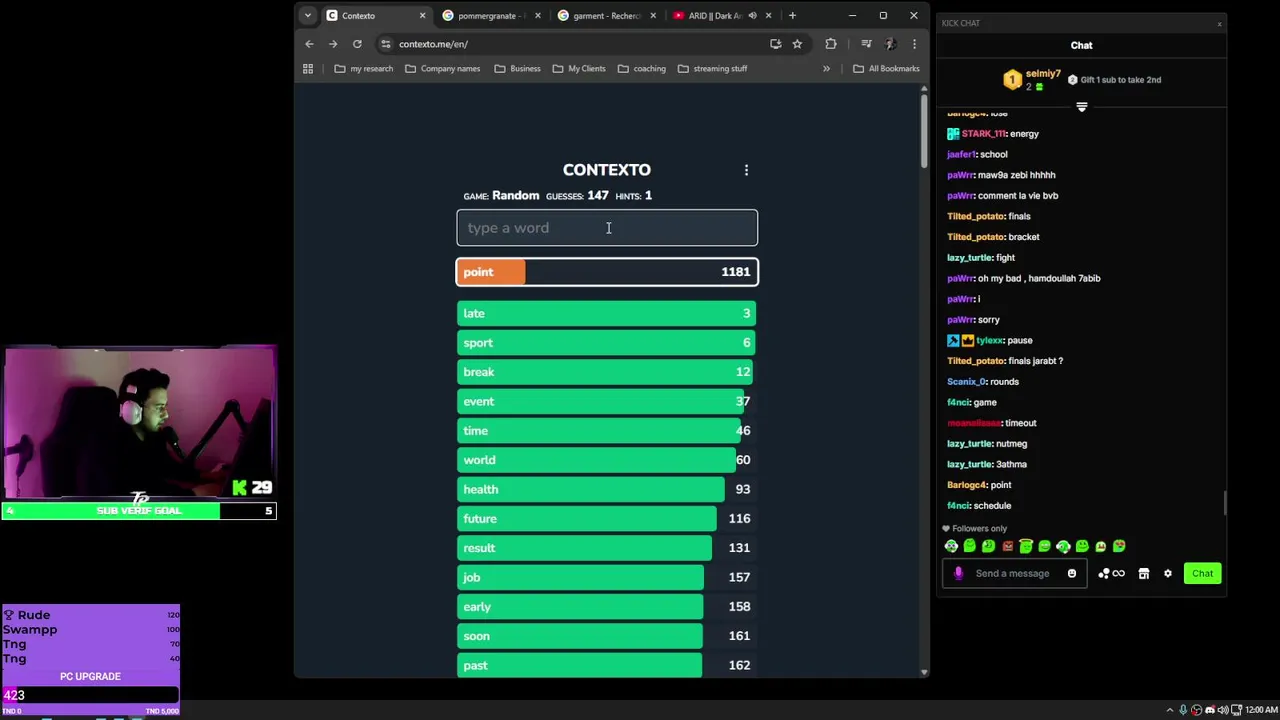1280x720 pixels.
Task: Open the browser extensions puzzle icon
Action: (831, 44)
